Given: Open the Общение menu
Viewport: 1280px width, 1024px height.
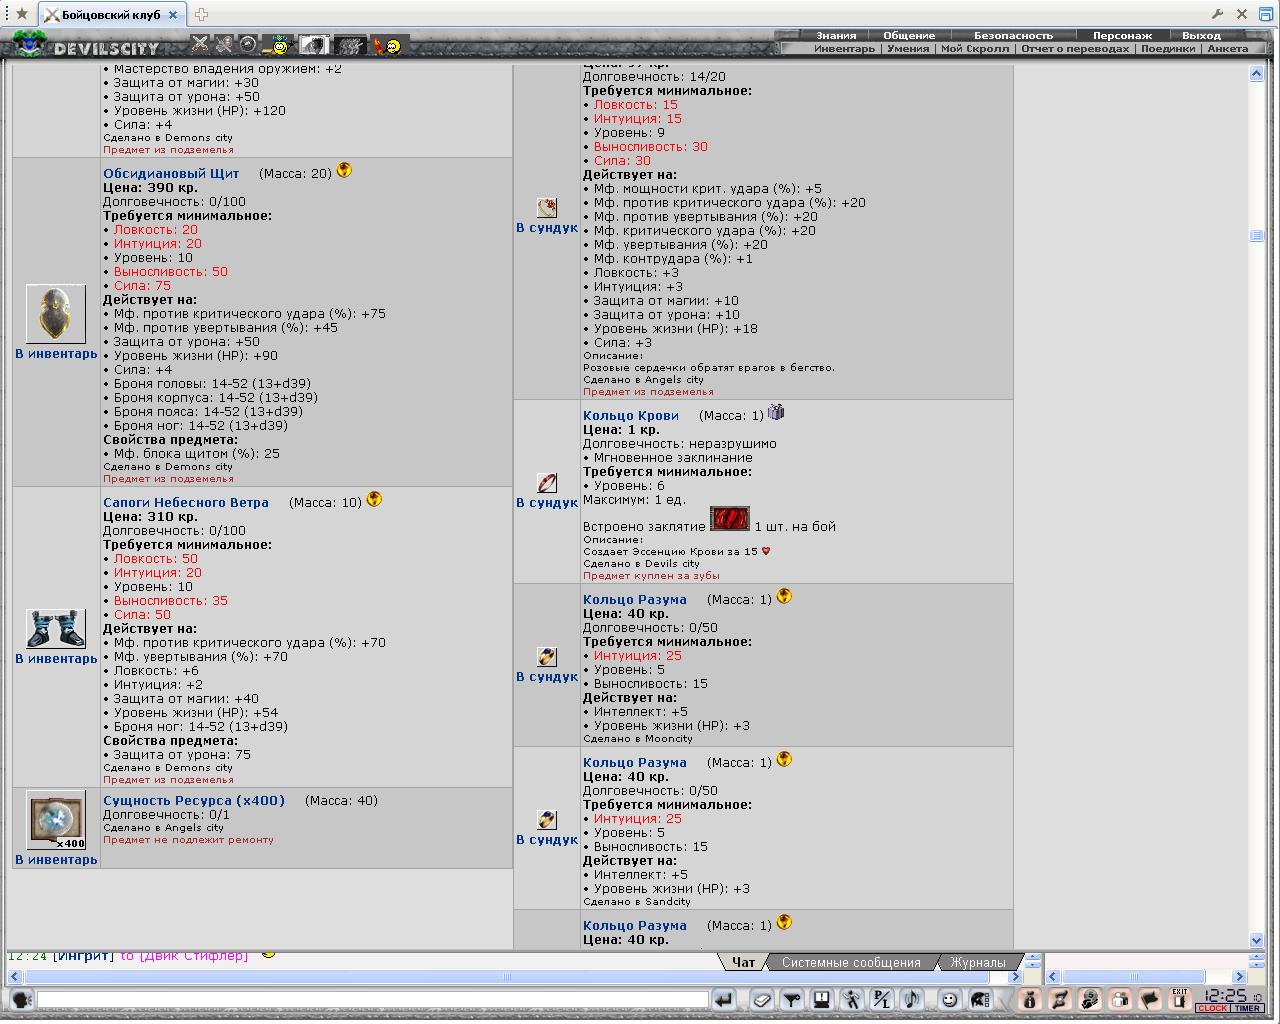Looking at the screenshot, I should (x=909, y=35).
